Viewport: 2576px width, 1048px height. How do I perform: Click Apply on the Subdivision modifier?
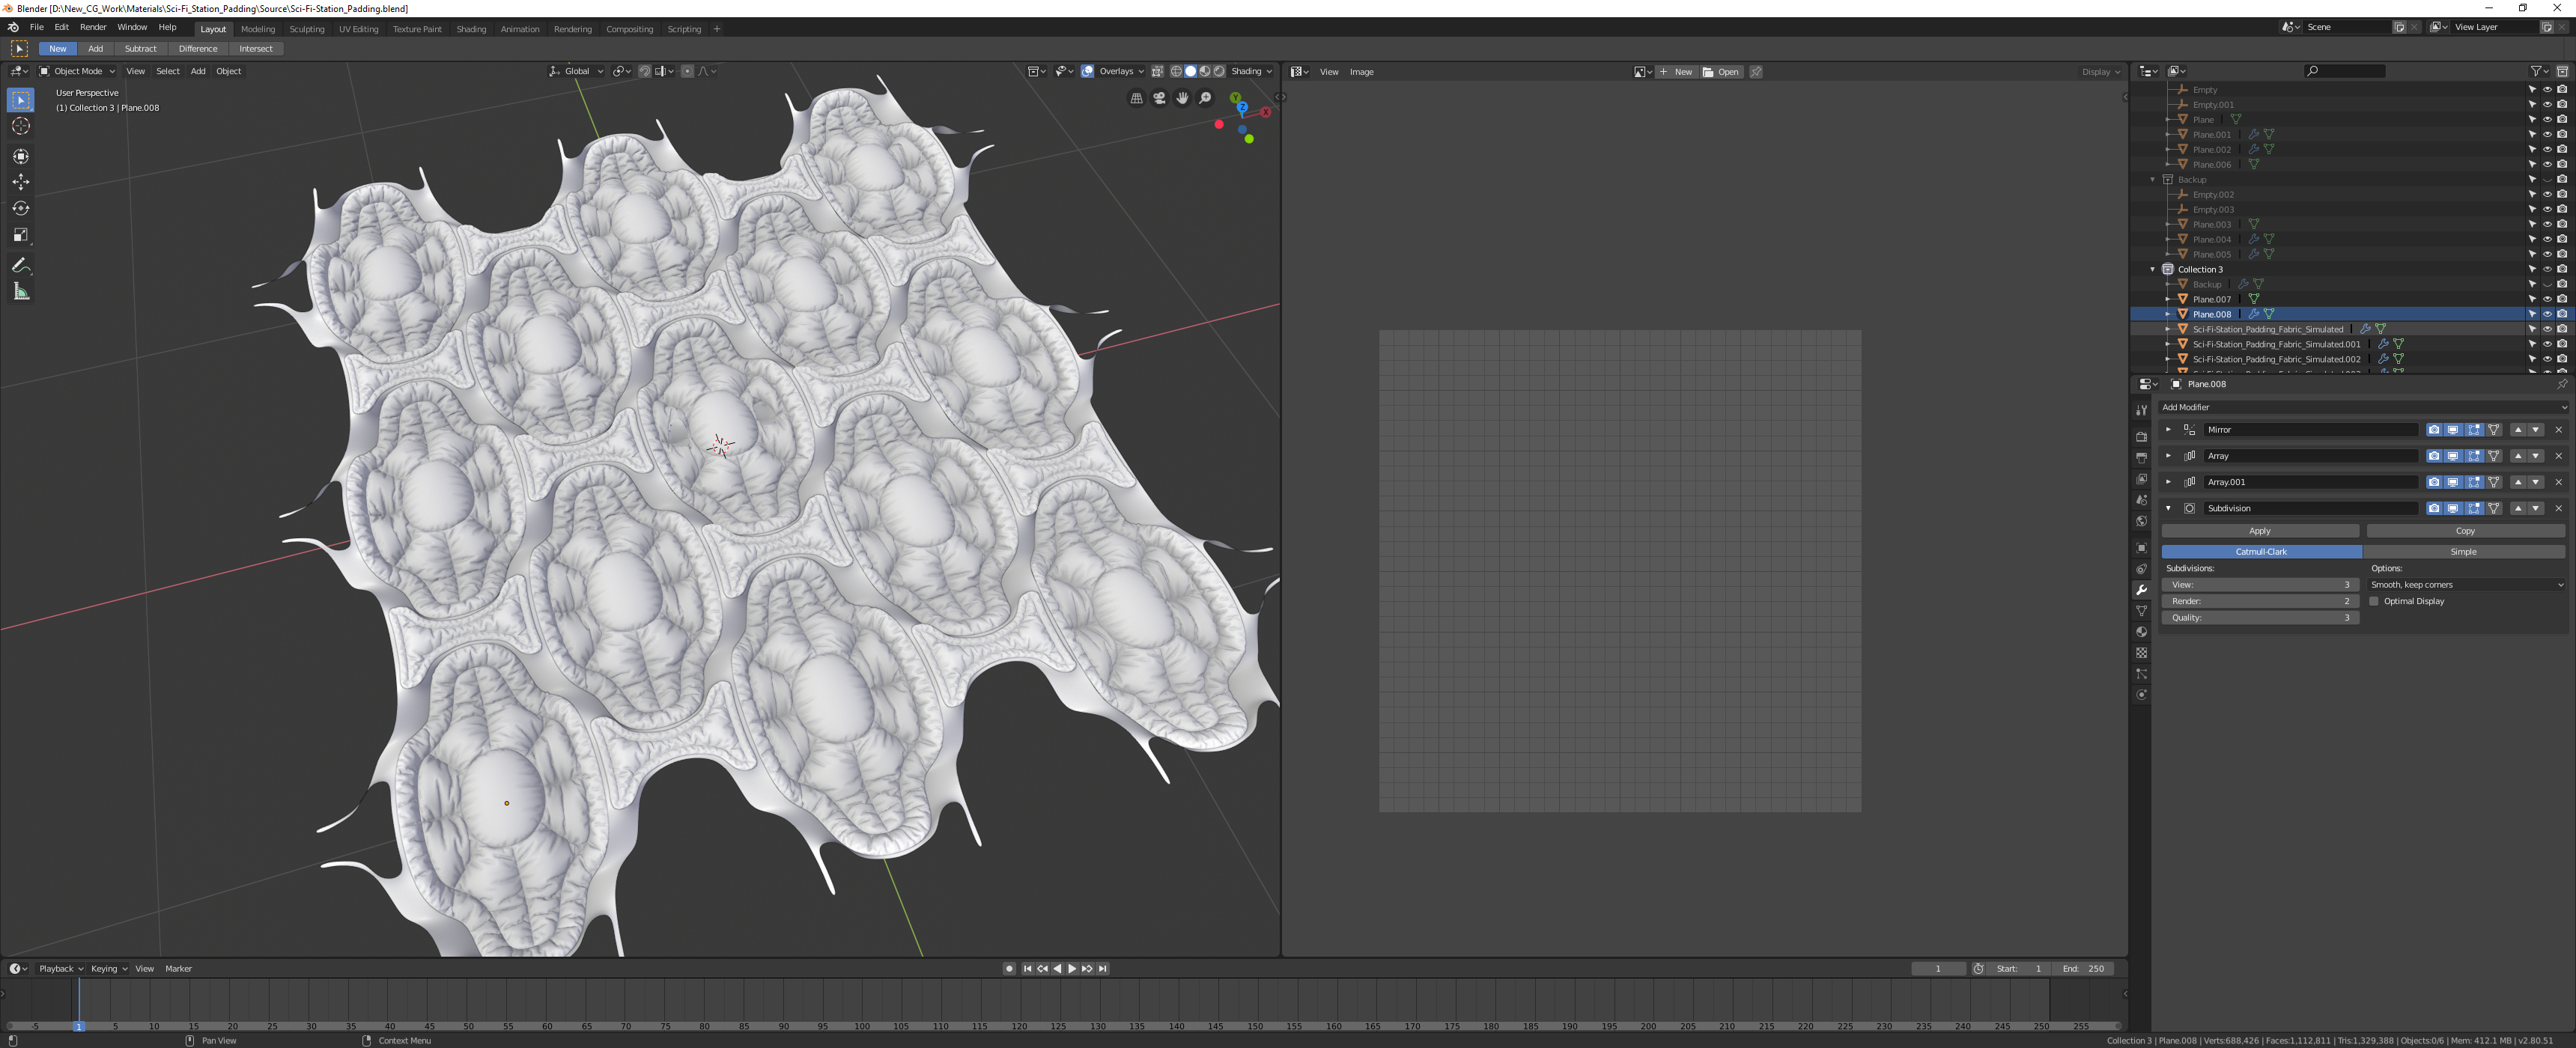click(x=2260, y=531)
